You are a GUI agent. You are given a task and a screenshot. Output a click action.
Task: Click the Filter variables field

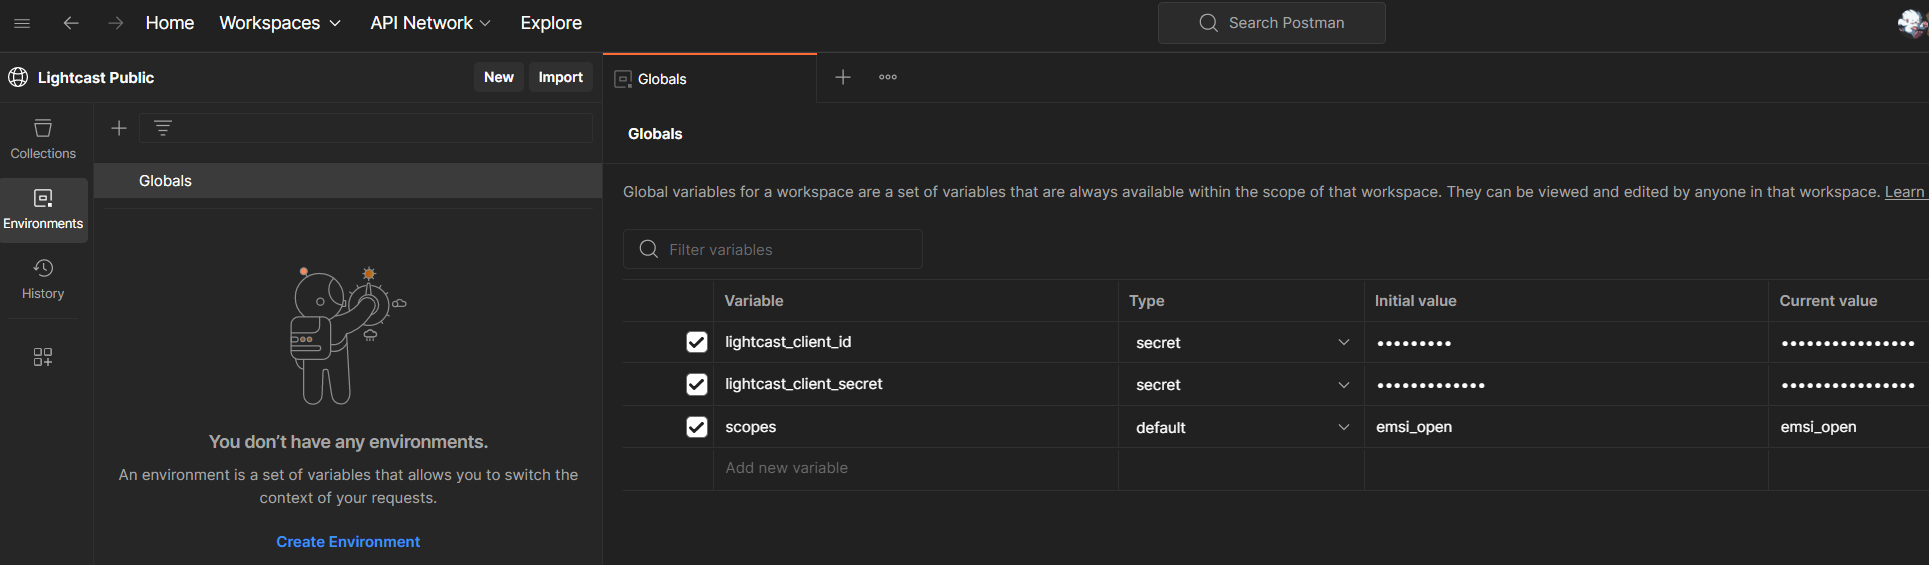tap(773, 249)
